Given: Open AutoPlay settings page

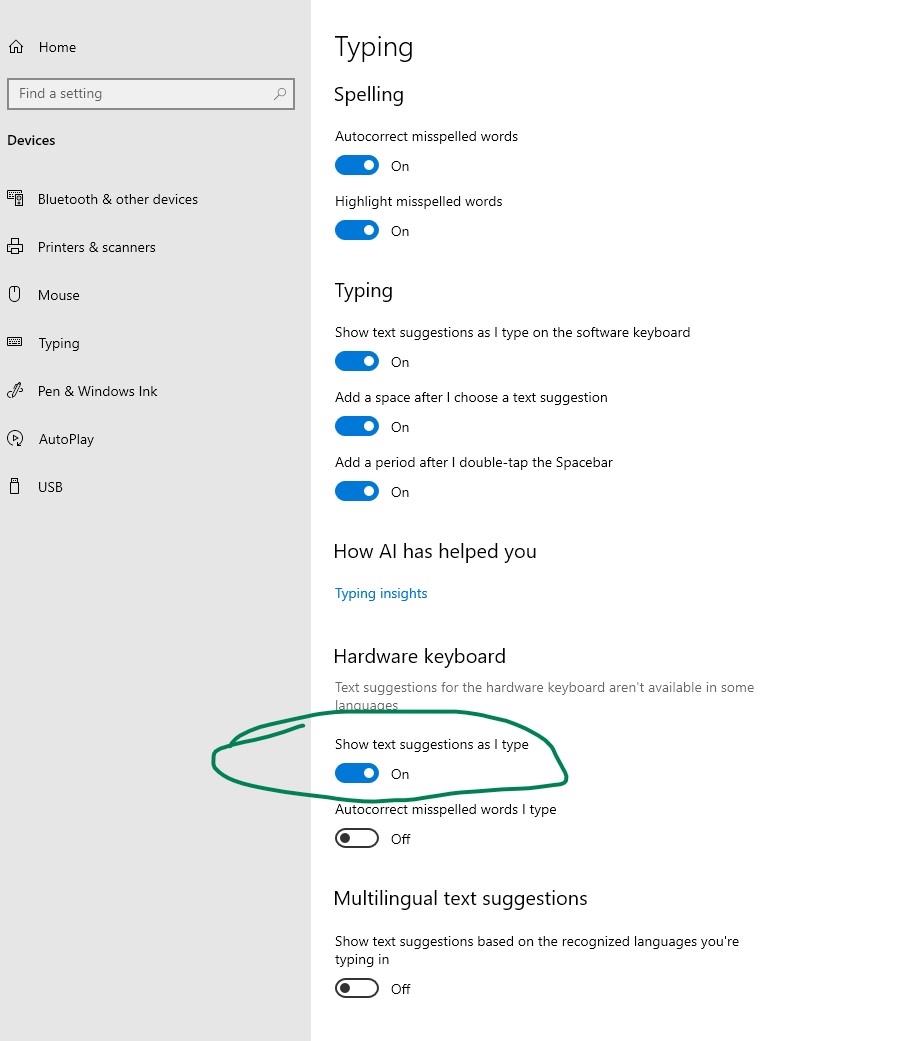Looking at the screenshot, I should 66,440.
